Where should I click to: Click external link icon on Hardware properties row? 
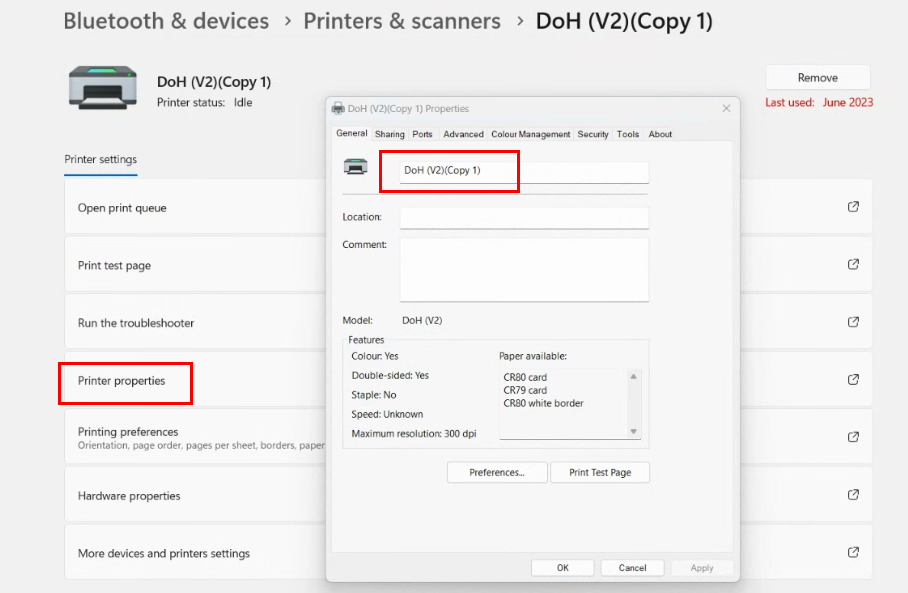[x=853, y=495]
